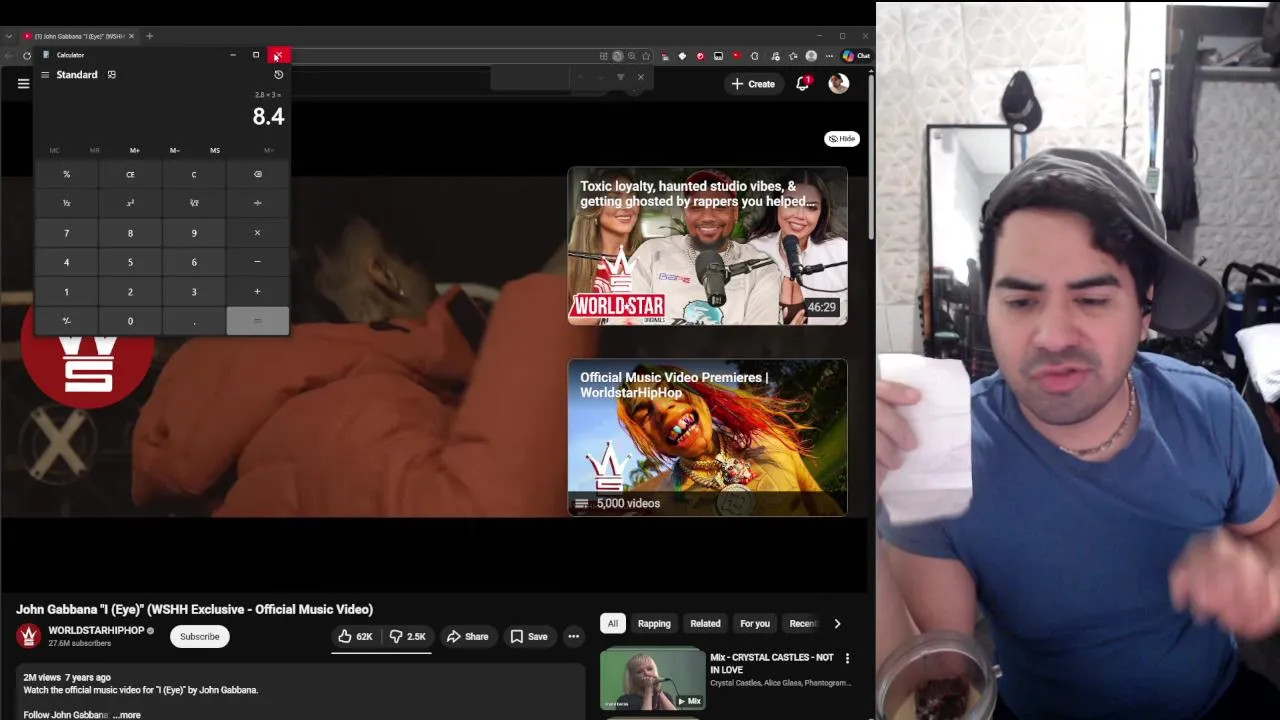This screenshot has height=720, width=1280.
Task: Click the divide operator key
Action: [x=257, y=203]
